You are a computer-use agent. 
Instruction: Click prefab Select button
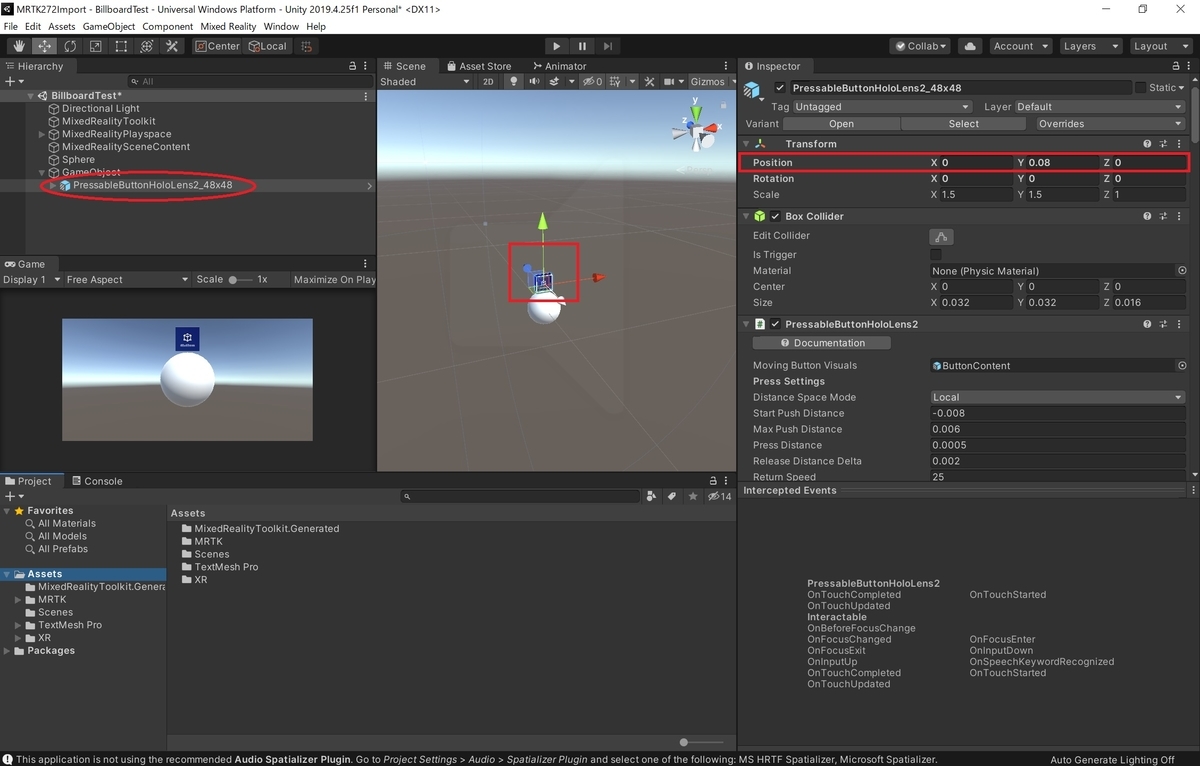964,124
